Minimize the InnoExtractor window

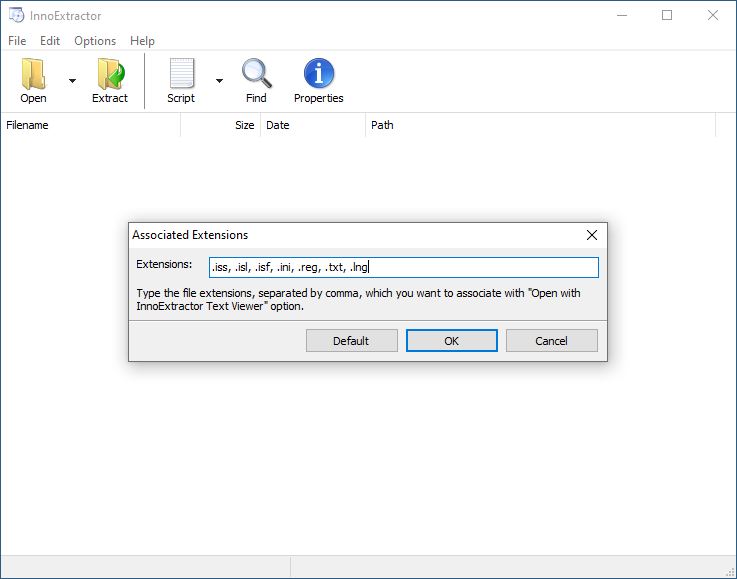(622, 16)
